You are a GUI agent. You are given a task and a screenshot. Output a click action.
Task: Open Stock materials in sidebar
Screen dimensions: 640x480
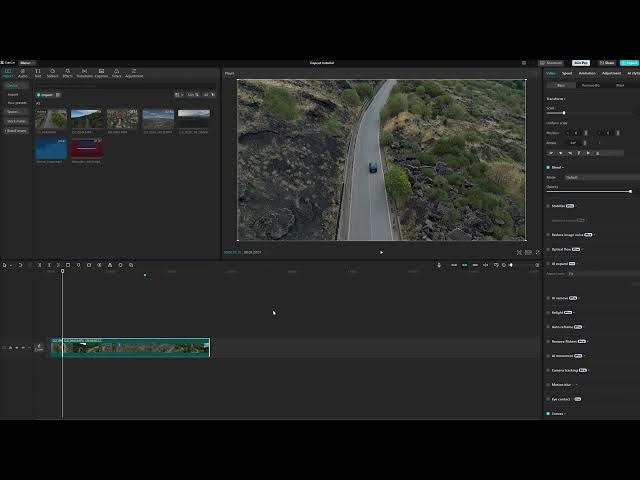pos(16,121)
